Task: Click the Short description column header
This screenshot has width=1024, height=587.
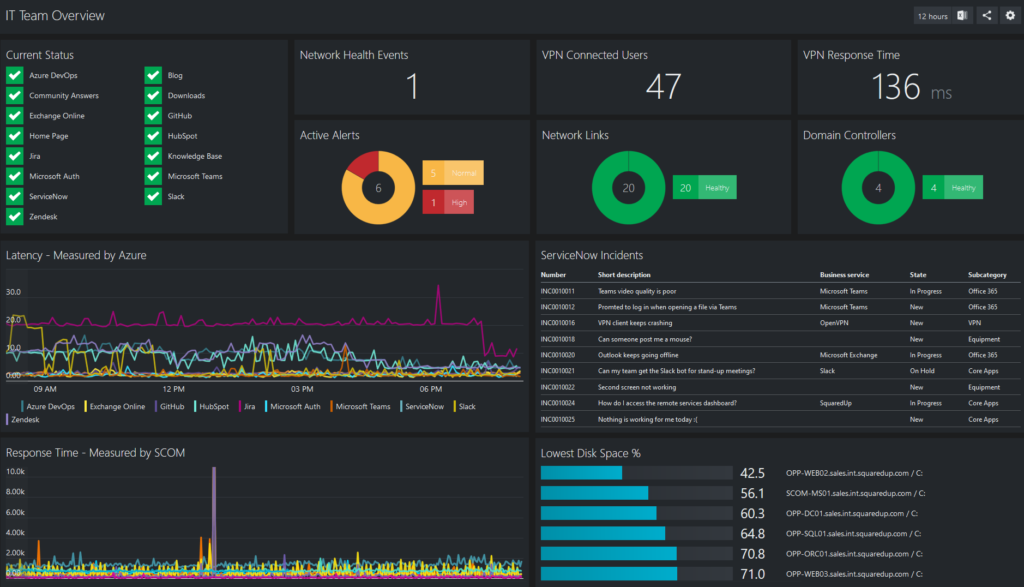Action: pos(624,275)
